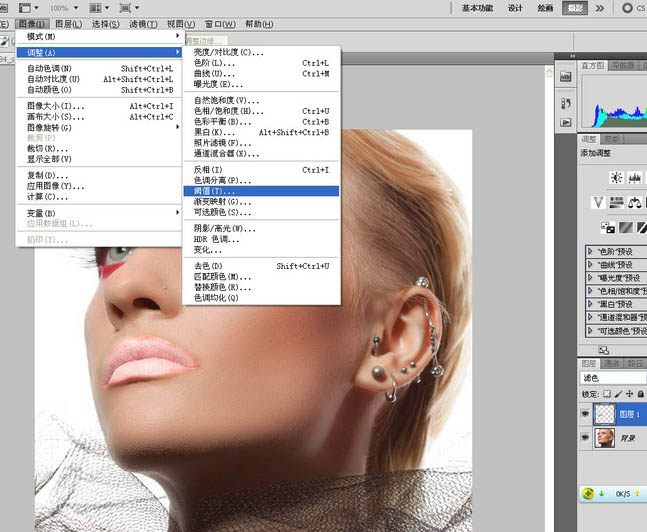The height and width of the screenshot is (532, 647).
Task: Click the CS Live circle icon
Action: tap(627, 8)
